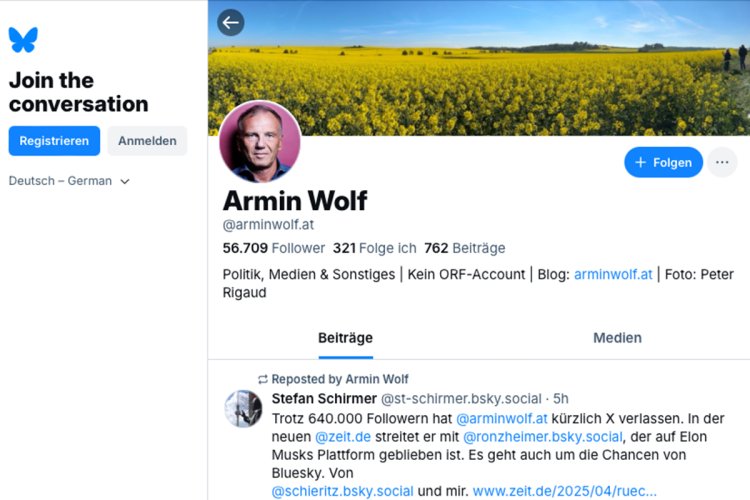Click Armin Wolf's profile avatar
Screen dimensions: 750x500
pyautogui.click(x=260, y=142)
